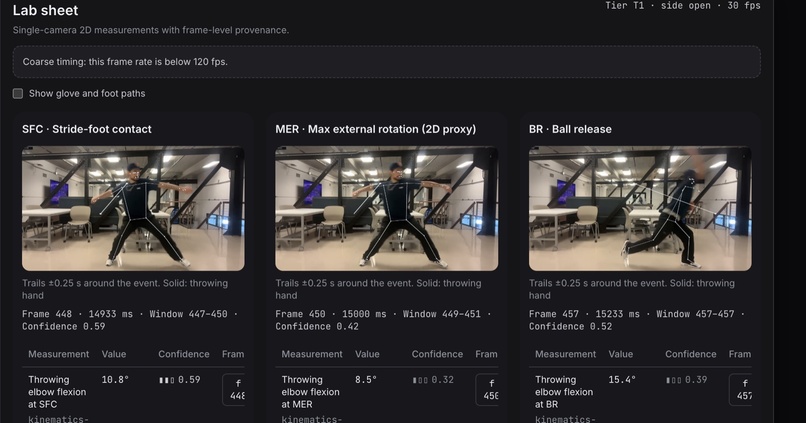The image size is (806, 423).
Task: Click the 10.8° value in SFC table
Action: [115, 380]
